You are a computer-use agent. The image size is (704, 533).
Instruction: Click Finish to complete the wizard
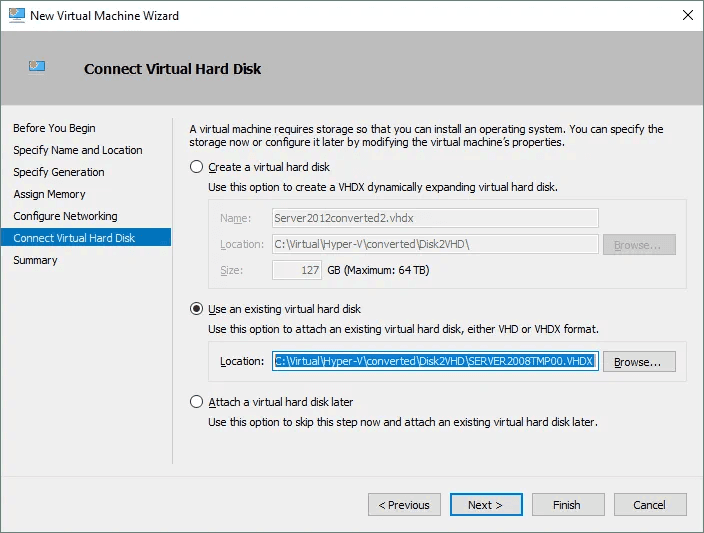pyautogui.click(x=567, y=505)
